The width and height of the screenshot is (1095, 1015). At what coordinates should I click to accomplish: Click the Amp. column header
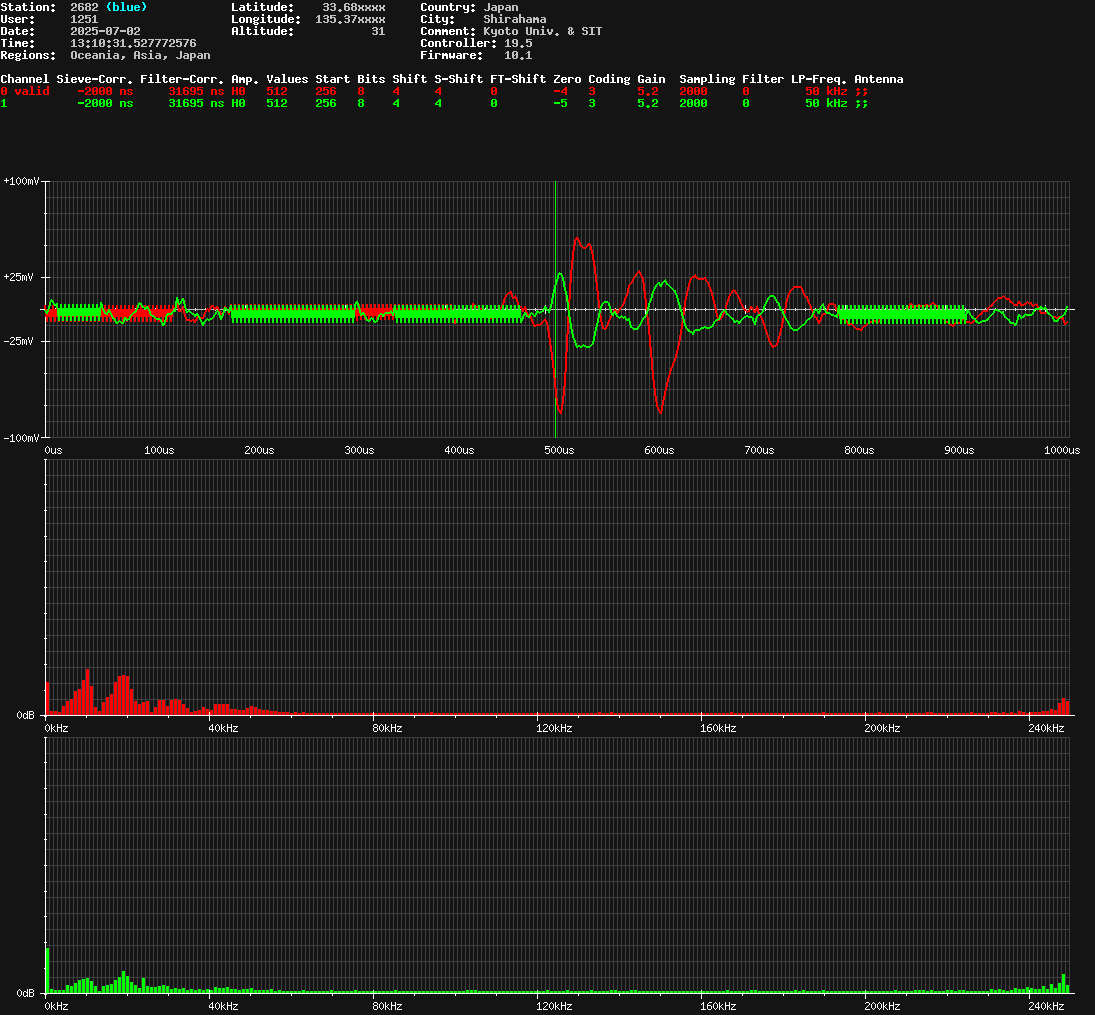pos(245,79)
